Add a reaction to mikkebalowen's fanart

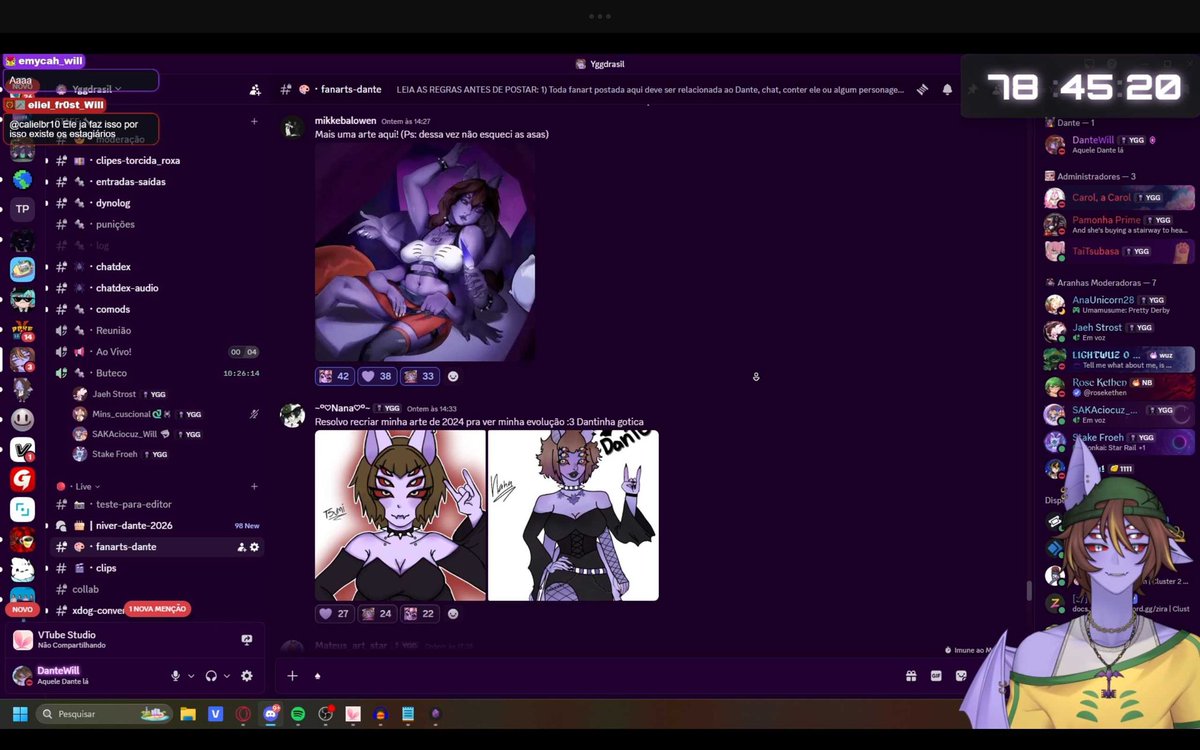tap(452, 377)
